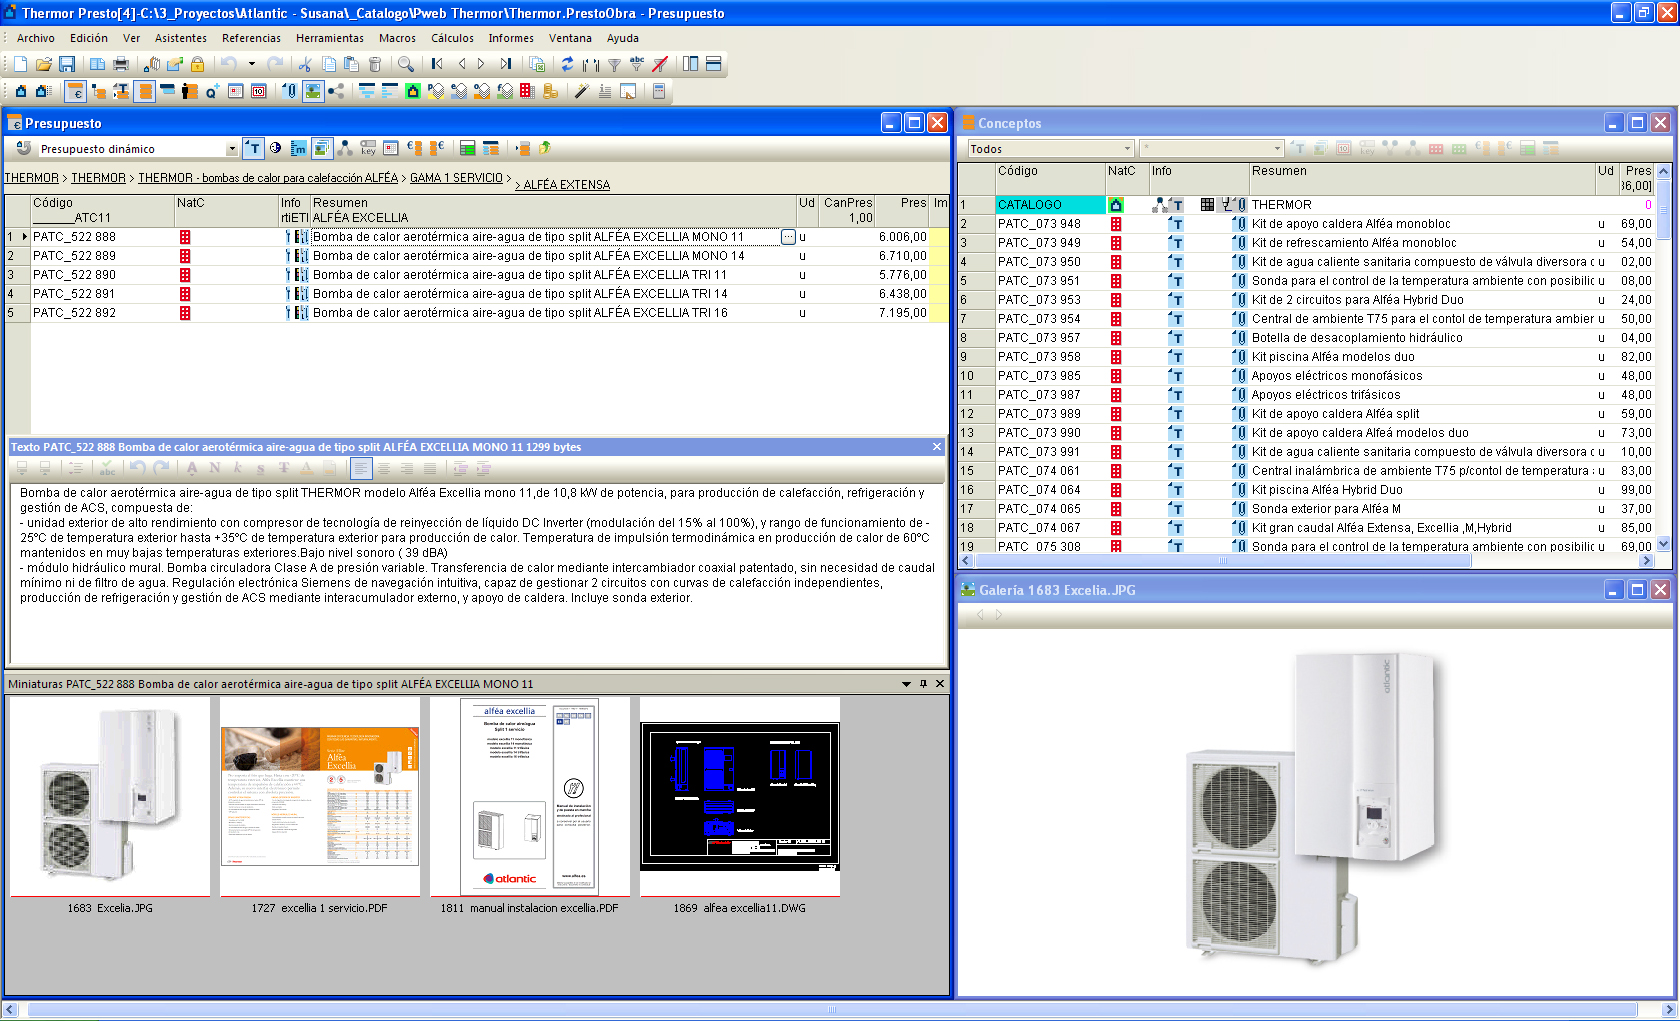The image size is (1680, 1021).
Task: Open the Archivo menu
Action: (36, 38)
